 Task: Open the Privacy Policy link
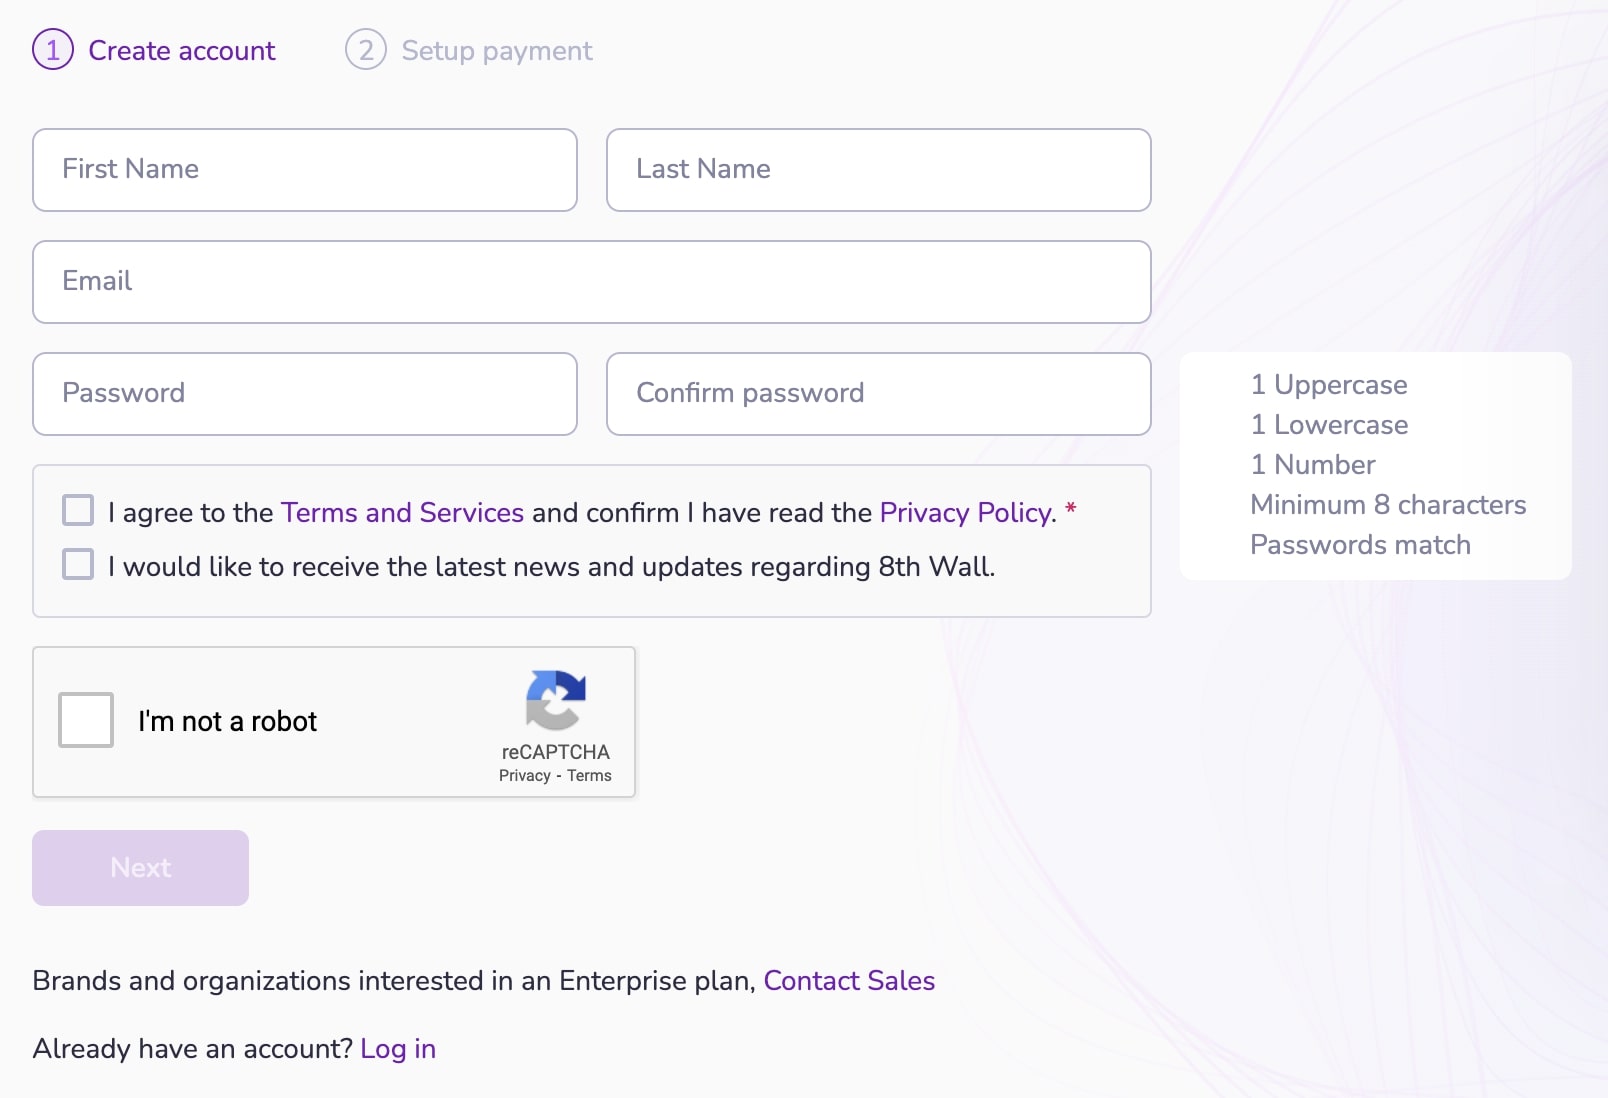[965, 512]
